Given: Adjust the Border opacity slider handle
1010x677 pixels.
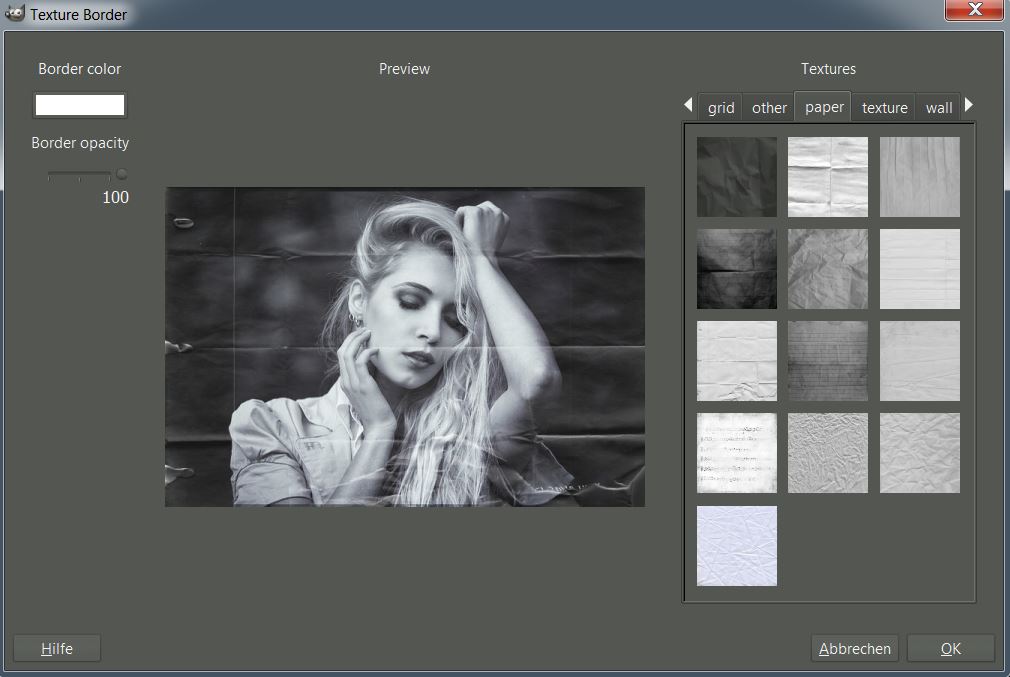Looking at the screenshot, I should click(x=121, y=174).
